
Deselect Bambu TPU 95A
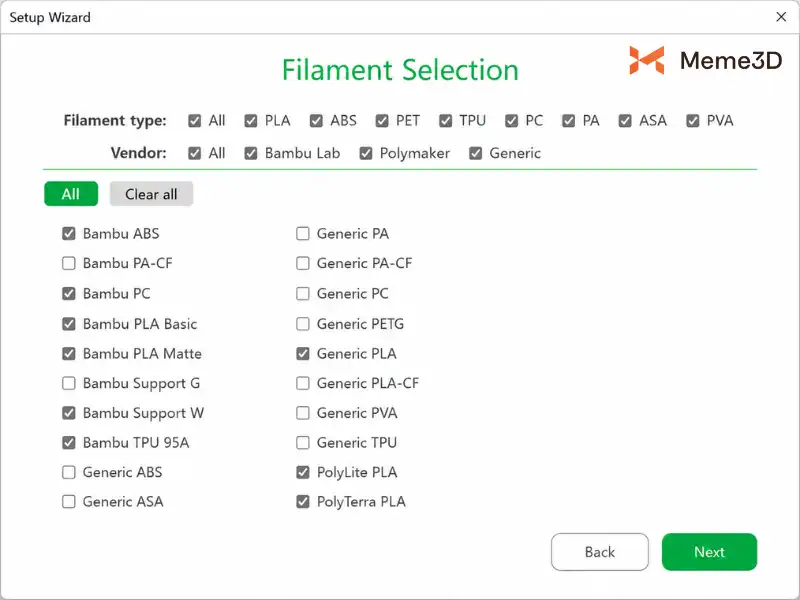tap(68, 442)
